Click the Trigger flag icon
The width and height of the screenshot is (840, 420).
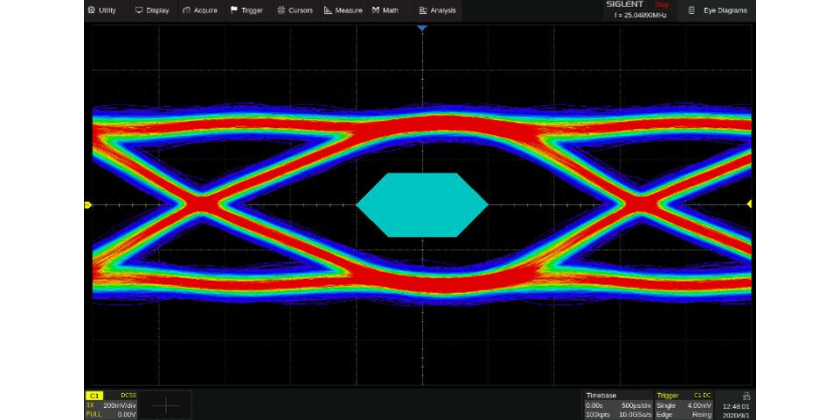pyautogui.click(x=234, y=10)
